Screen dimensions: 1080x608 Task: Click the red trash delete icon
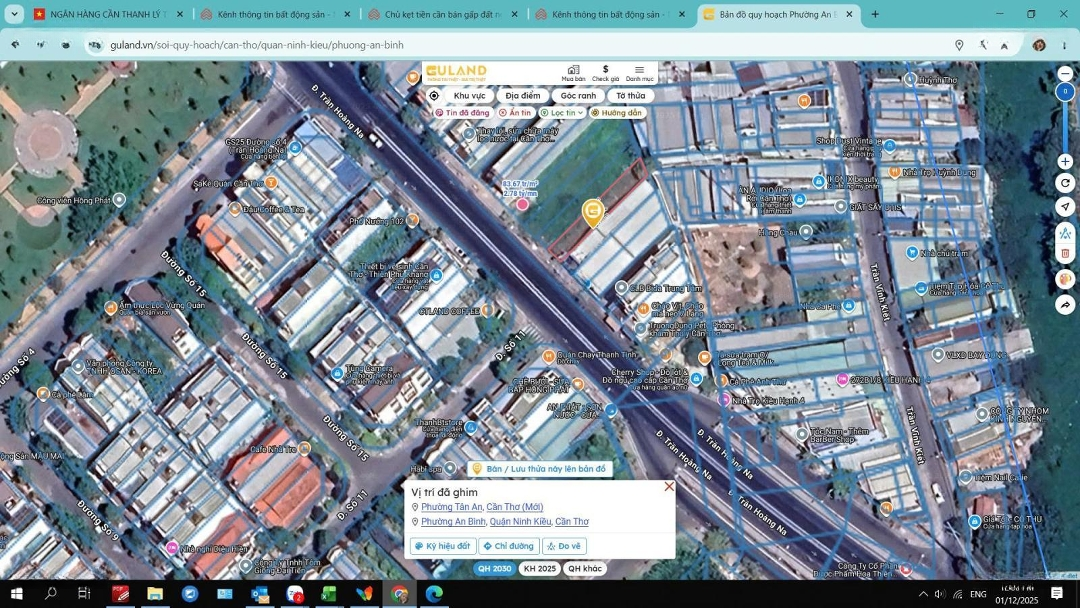1065,255
